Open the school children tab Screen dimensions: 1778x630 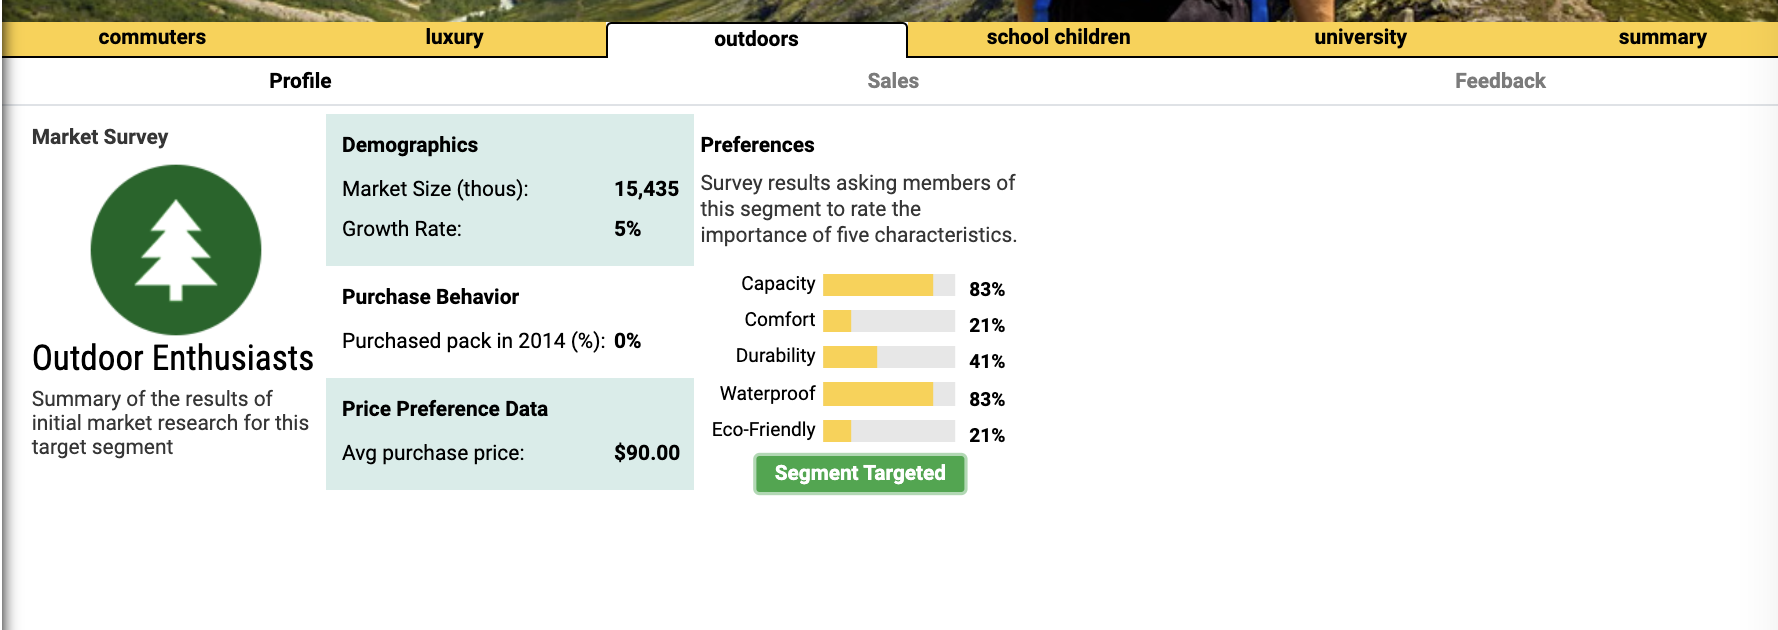[x=1057, y=37]
